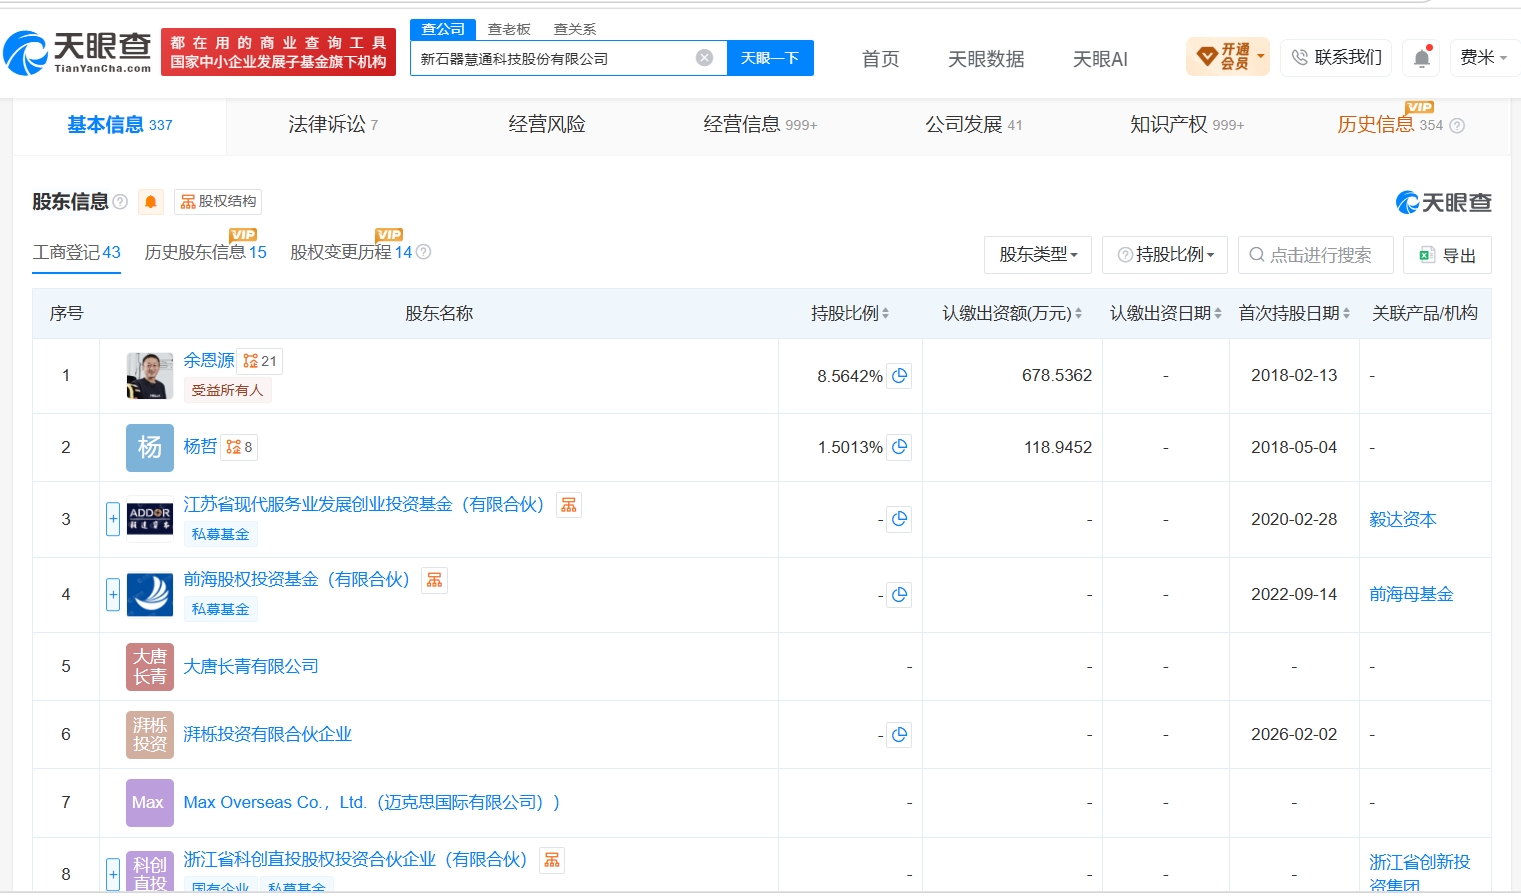Image resolution: width=1521 pixels, height=896 pixels.
Task: Switch to the 历史信息 tab
Action: (1390, 125)
